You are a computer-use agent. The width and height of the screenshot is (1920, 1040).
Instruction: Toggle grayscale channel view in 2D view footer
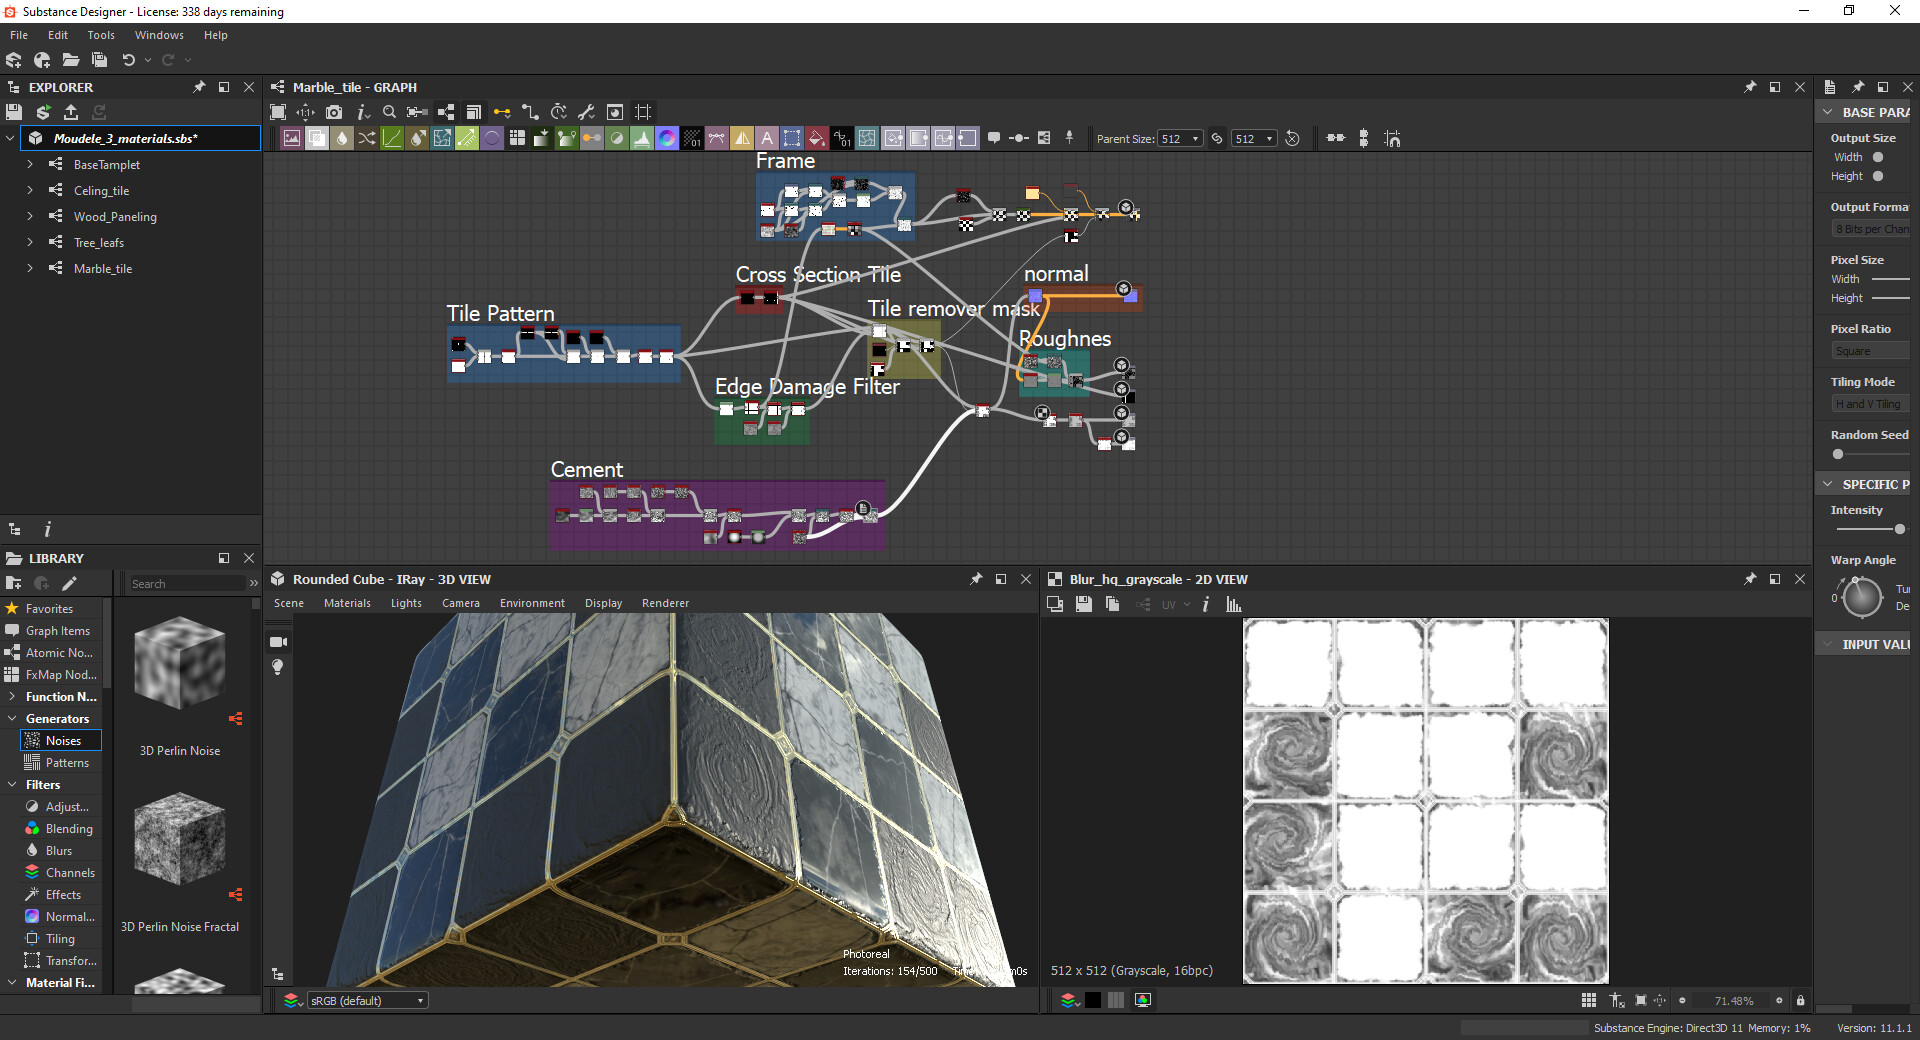pos(1093,1000)
